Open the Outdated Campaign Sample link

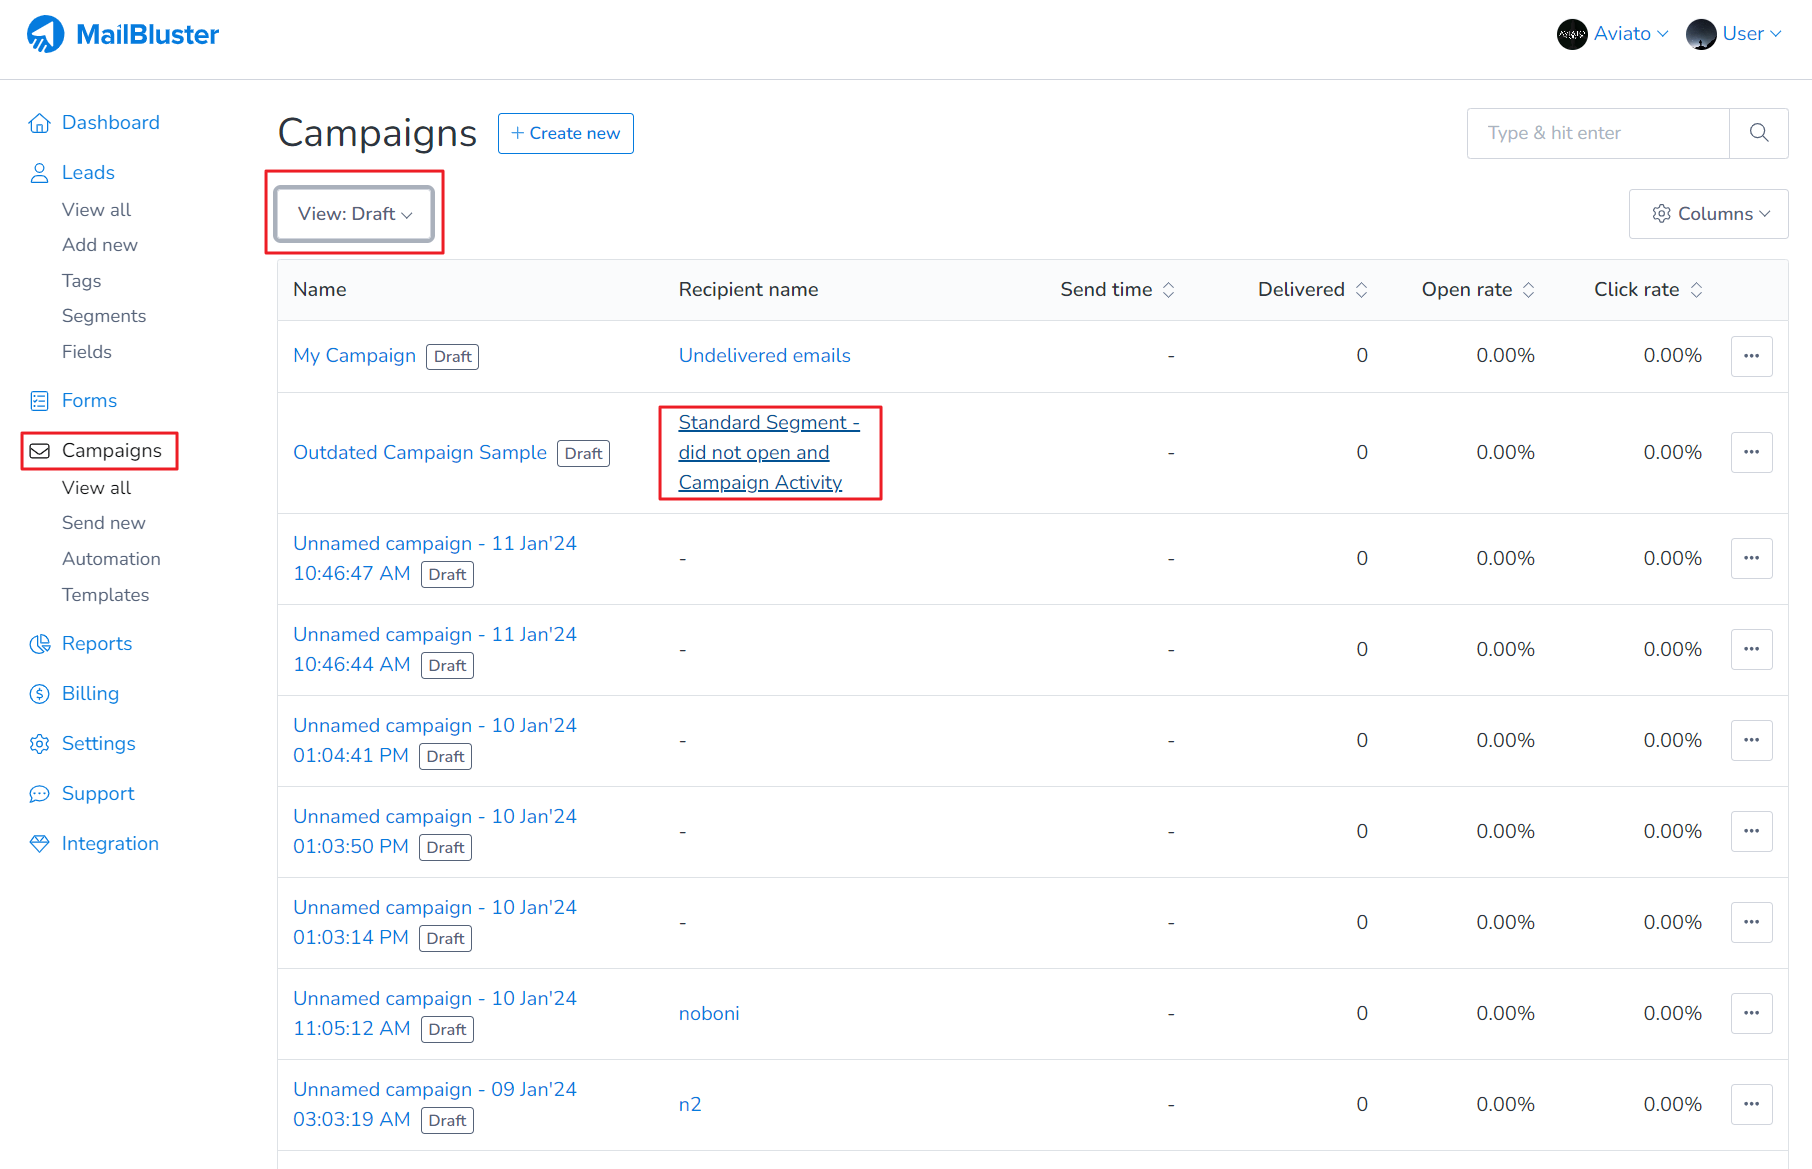click(x=420, y=453)
